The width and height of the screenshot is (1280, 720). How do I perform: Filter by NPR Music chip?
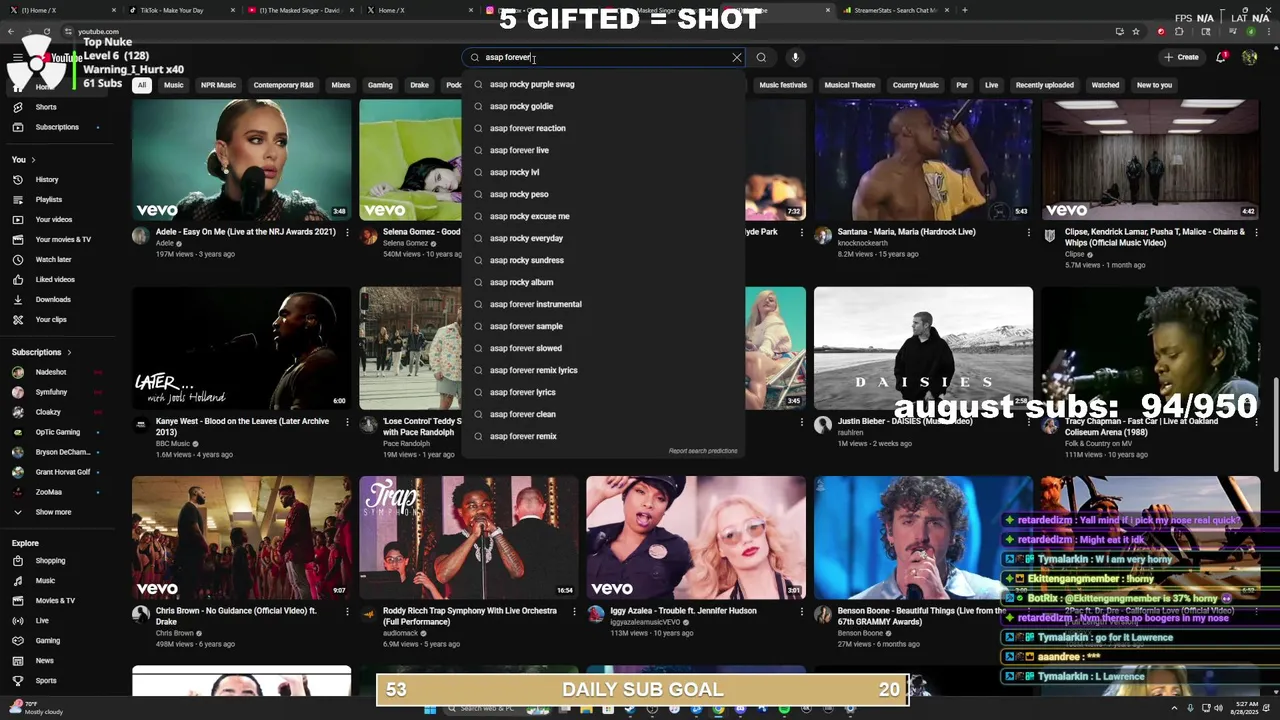[218, 85]
